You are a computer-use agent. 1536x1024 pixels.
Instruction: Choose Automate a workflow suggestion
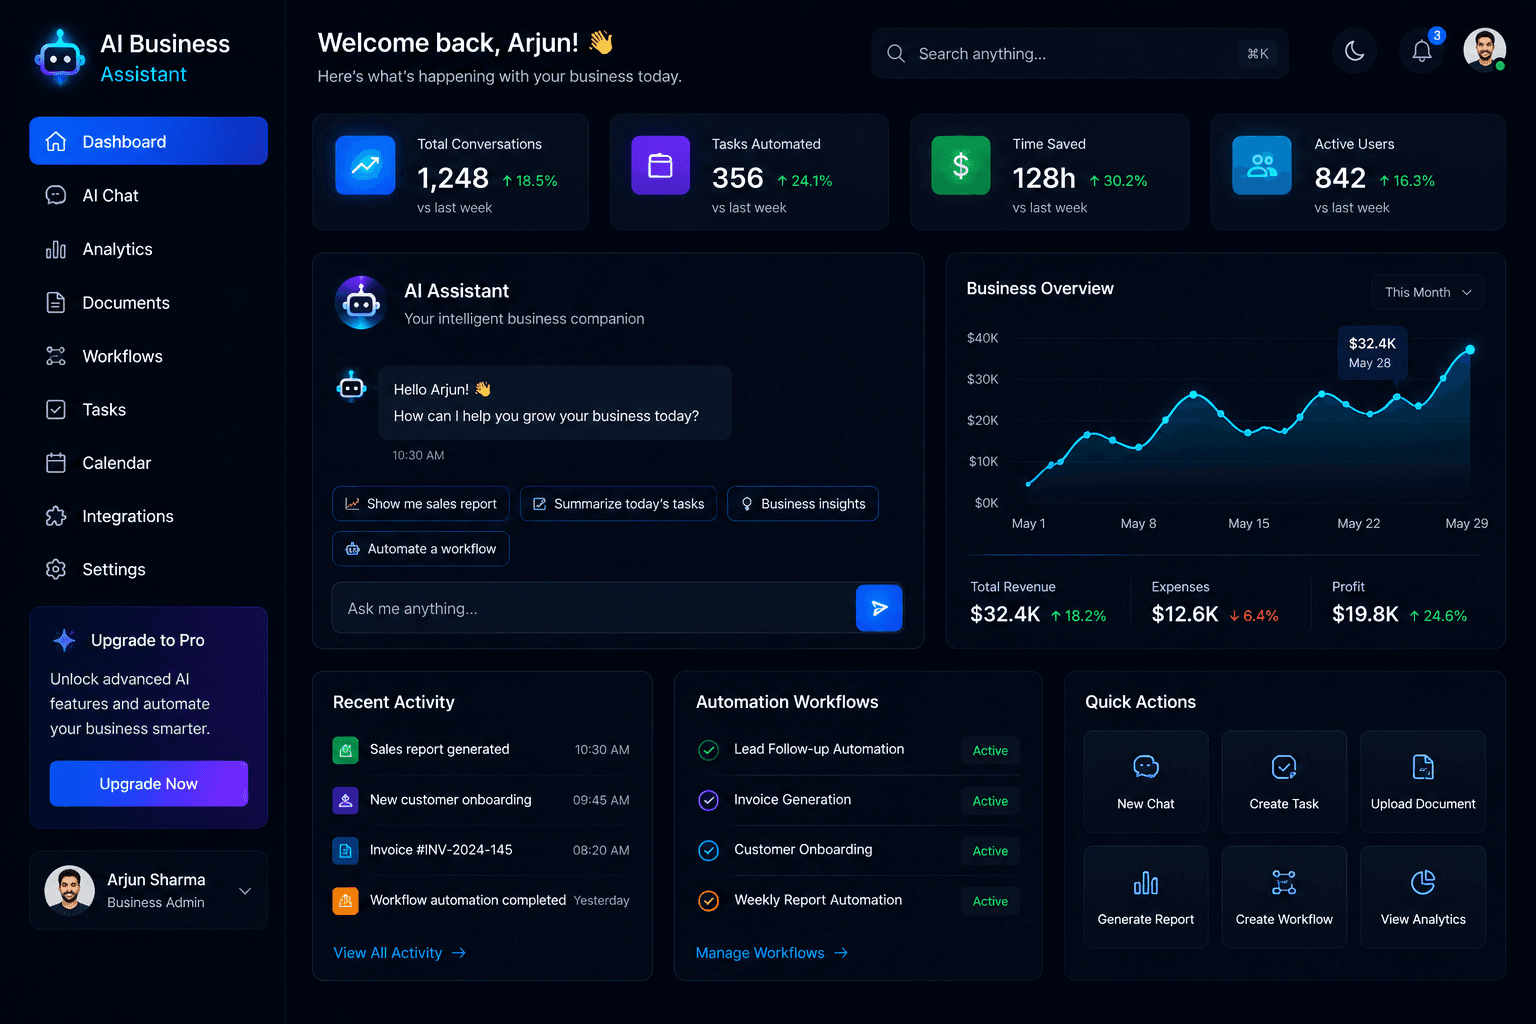point(421,549)
